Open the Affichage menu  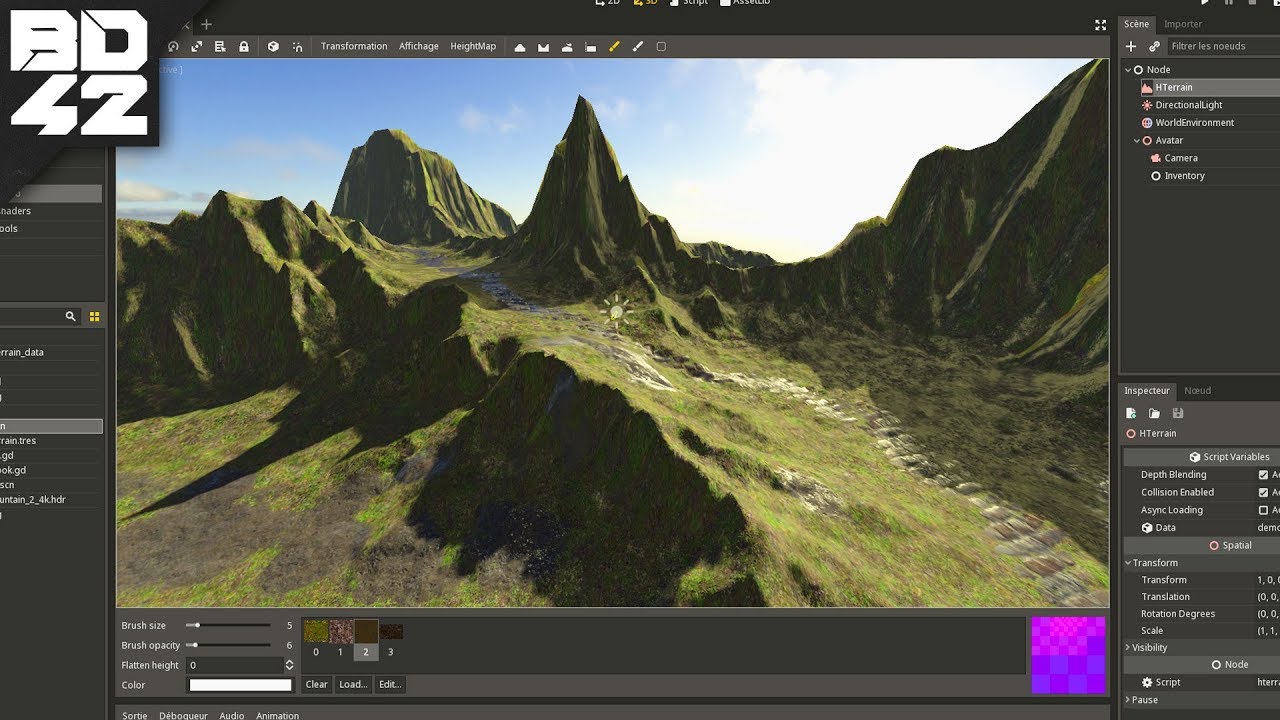click(x=418, y=46)
